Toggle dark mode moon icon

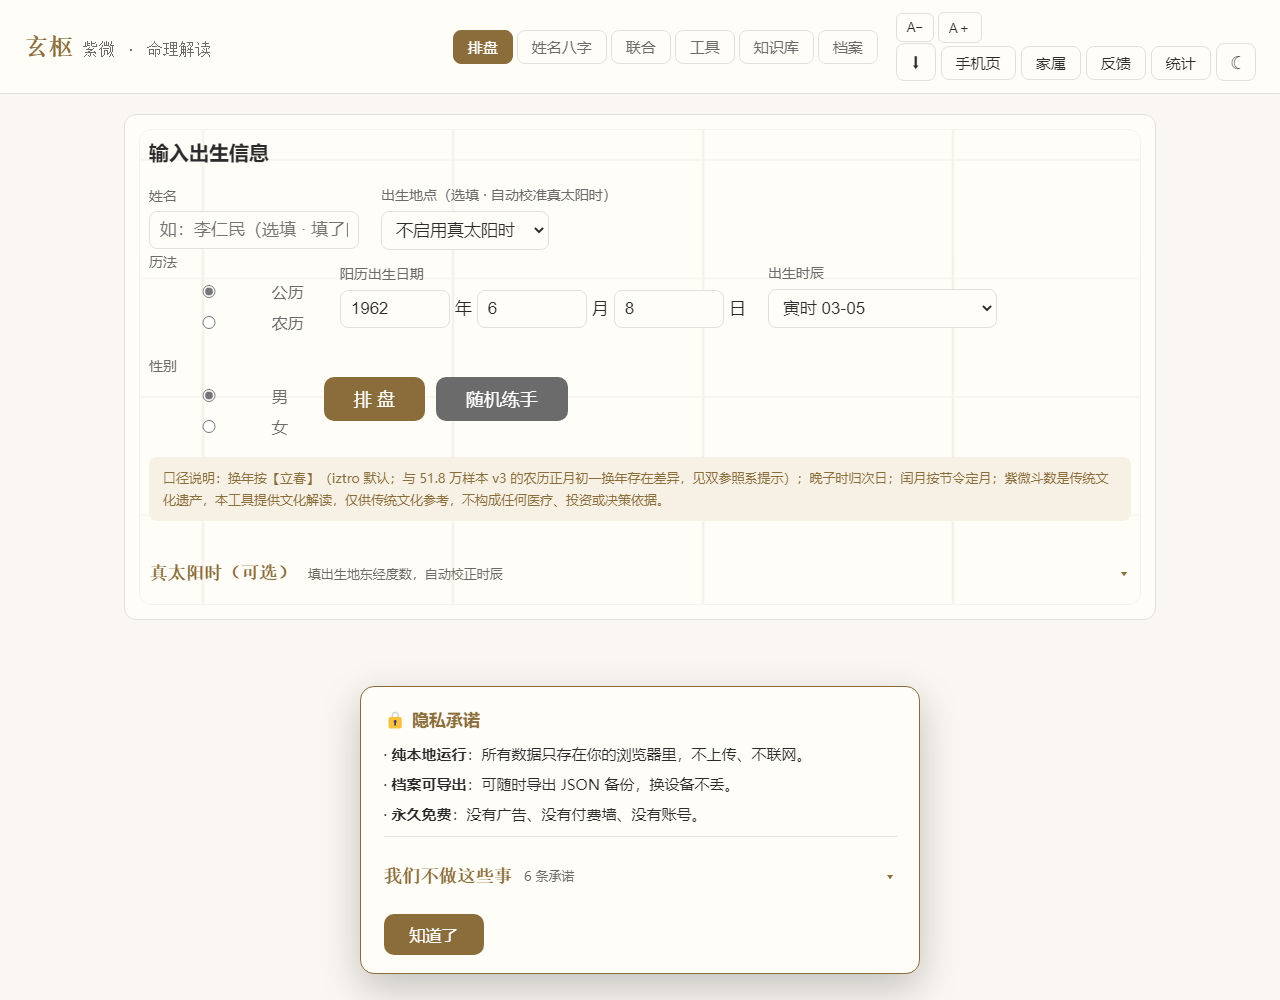point(1236,63)
